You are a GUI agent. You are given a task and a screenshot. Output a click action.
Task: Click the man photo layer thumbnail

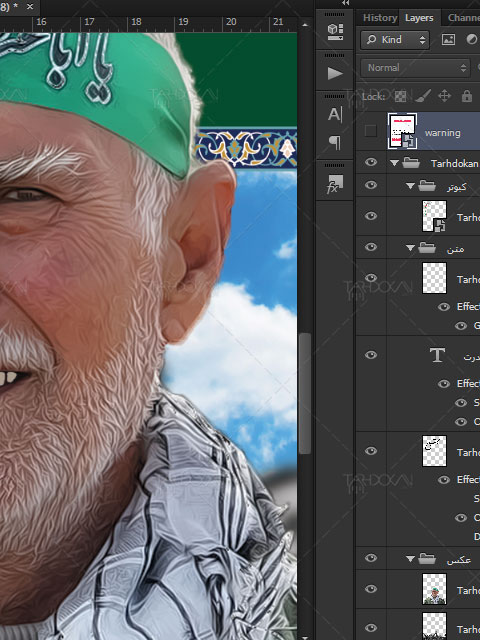pos(434,589)
